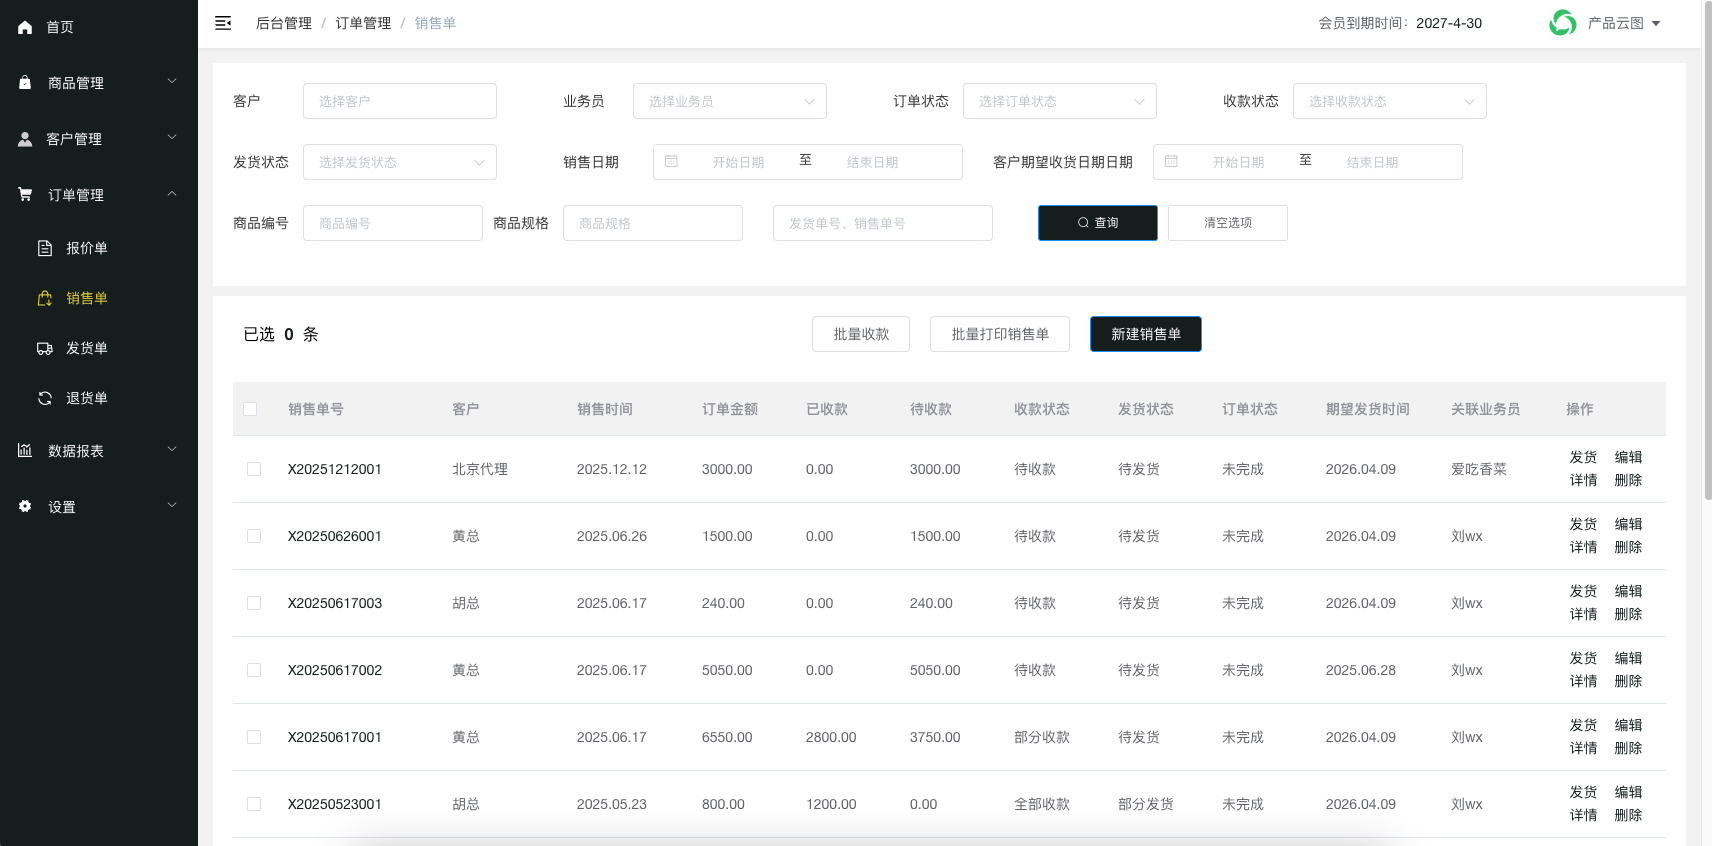Click 销售日期 结束日期 field
The width and height of the screenshot is (1712, 846).
tap(872, 162)
